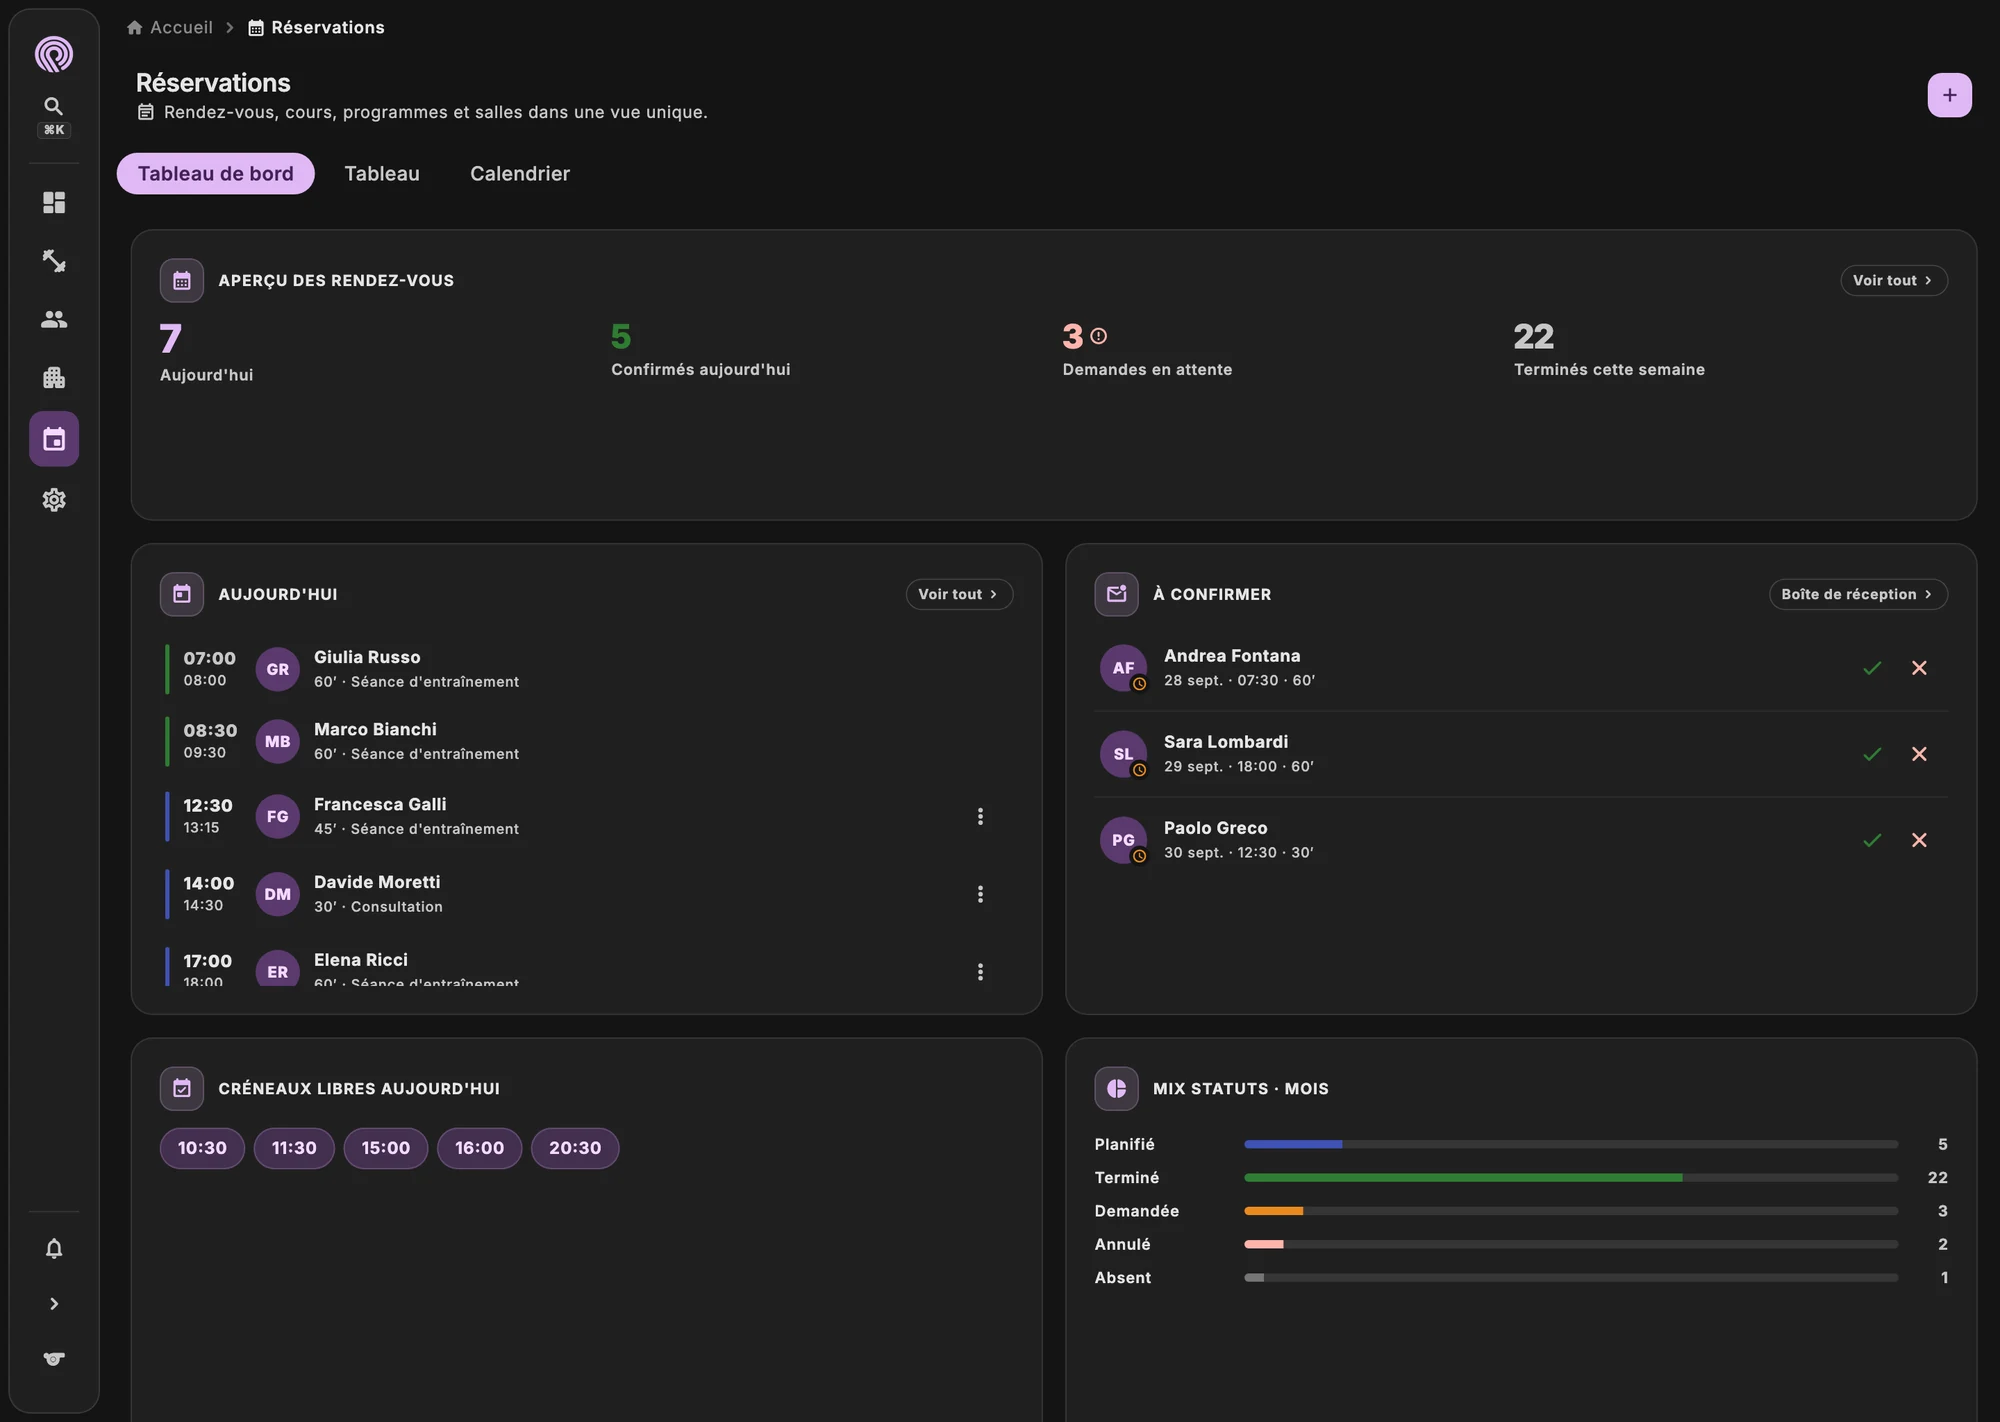Click the app logo in sidebar
This screenshot has width=2000, height=1422.
click(x=54, y=54)
